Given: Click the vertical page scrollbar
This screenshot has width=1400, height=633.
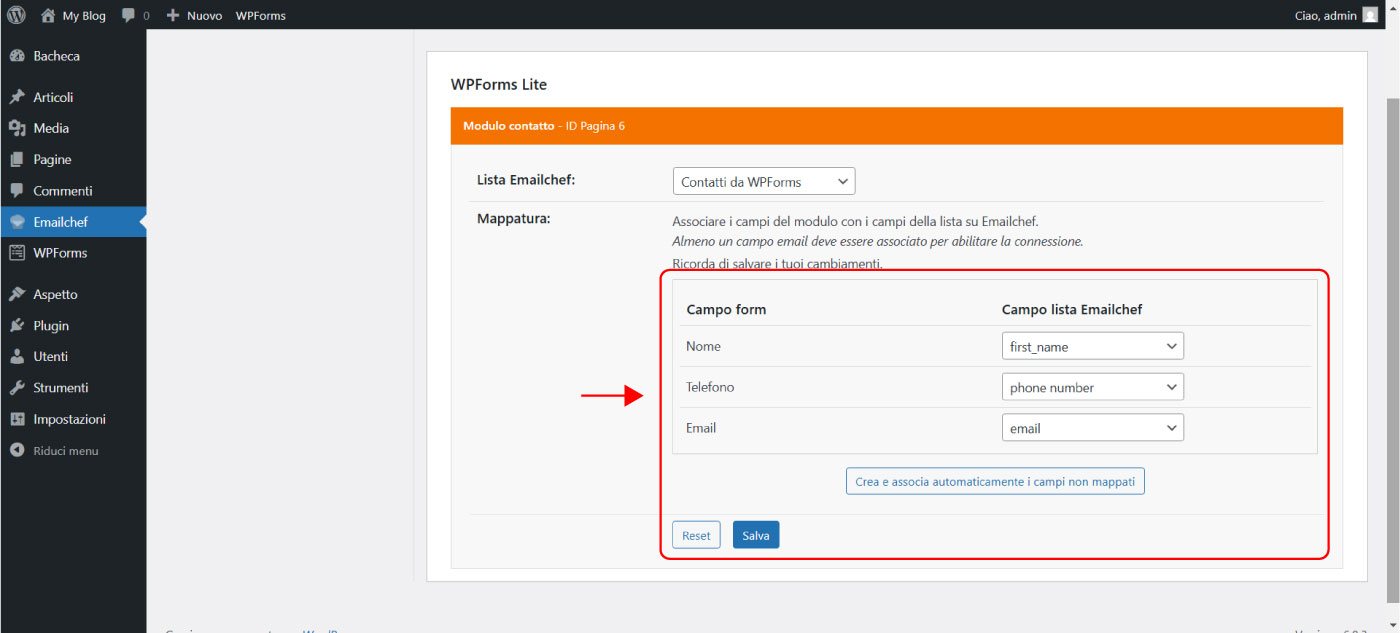Looking at the screenshot, I should (1392, 300).
